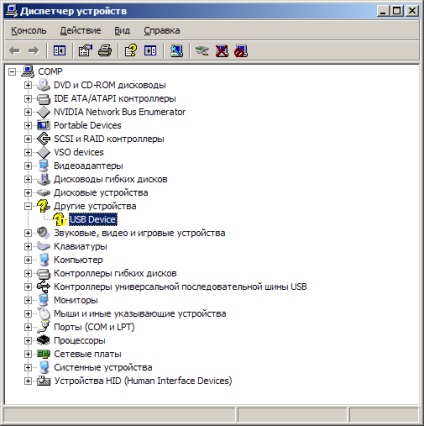This screenshot has height=426, width=424.
Task: Select the USB Device entry
Action: pos(93,220)
